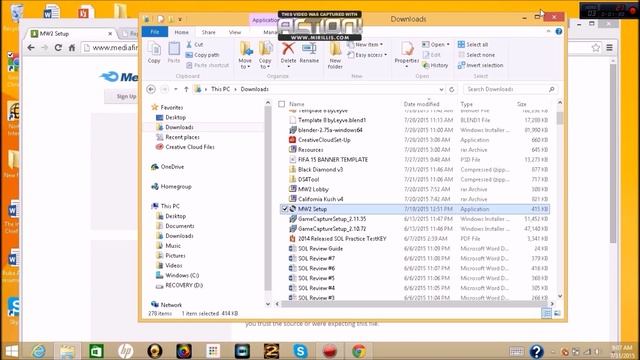This screenshot has width=640, height=360.
Task: Click Select none in the ribbon
Action: [x=476, y=55]
